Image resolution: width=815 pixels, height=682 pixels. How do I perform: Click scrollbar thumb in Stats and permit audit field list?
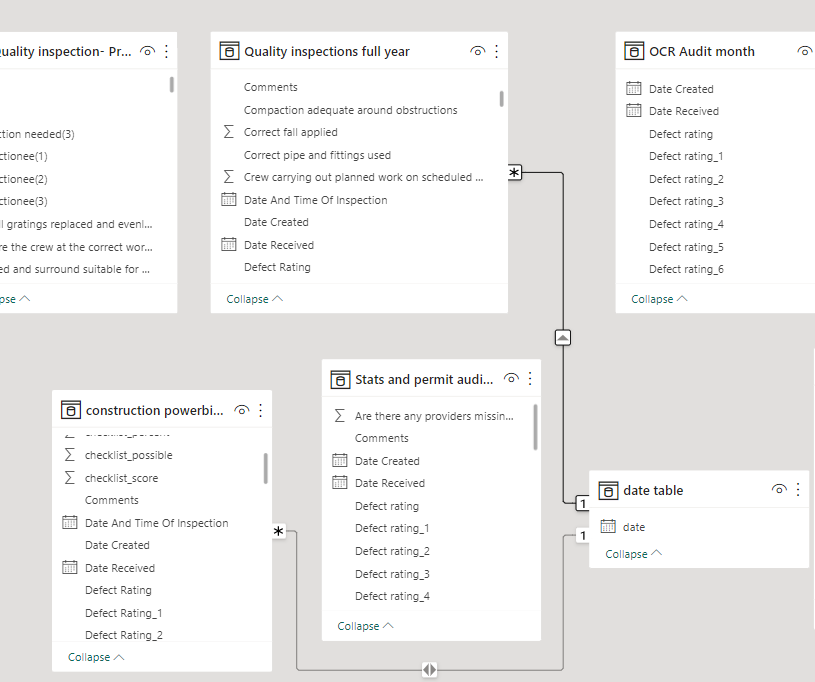pyautogui.click(x=535, y=427)
